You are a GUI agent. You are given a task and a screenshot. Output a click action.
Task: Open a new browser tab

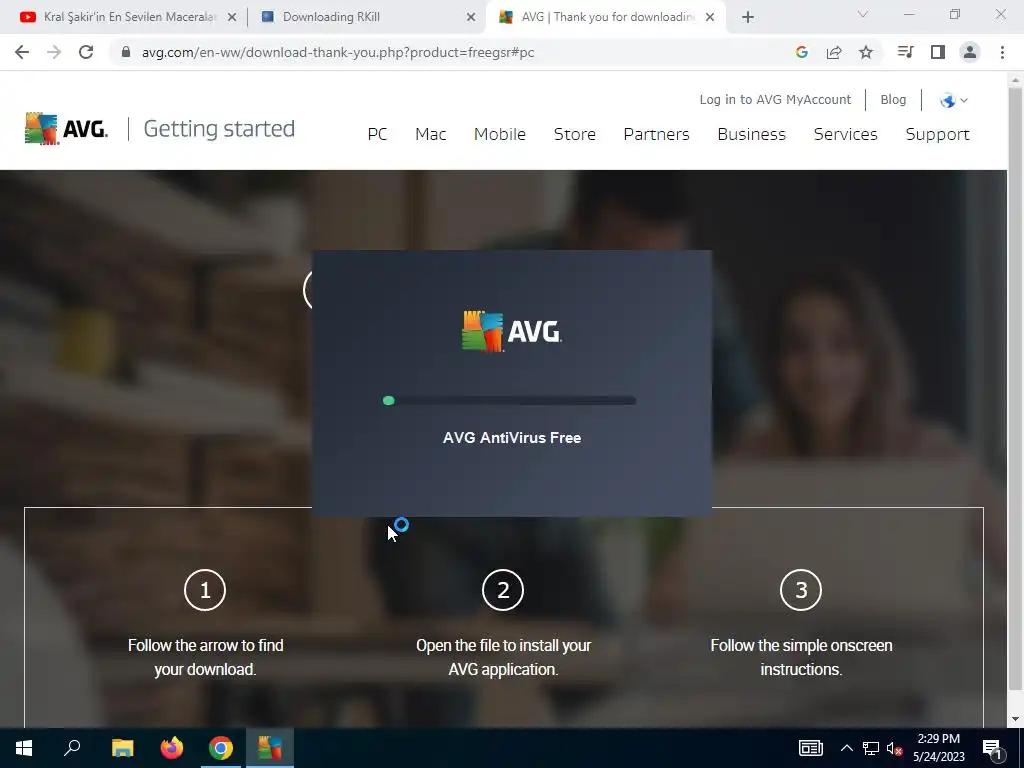[748, 17]
